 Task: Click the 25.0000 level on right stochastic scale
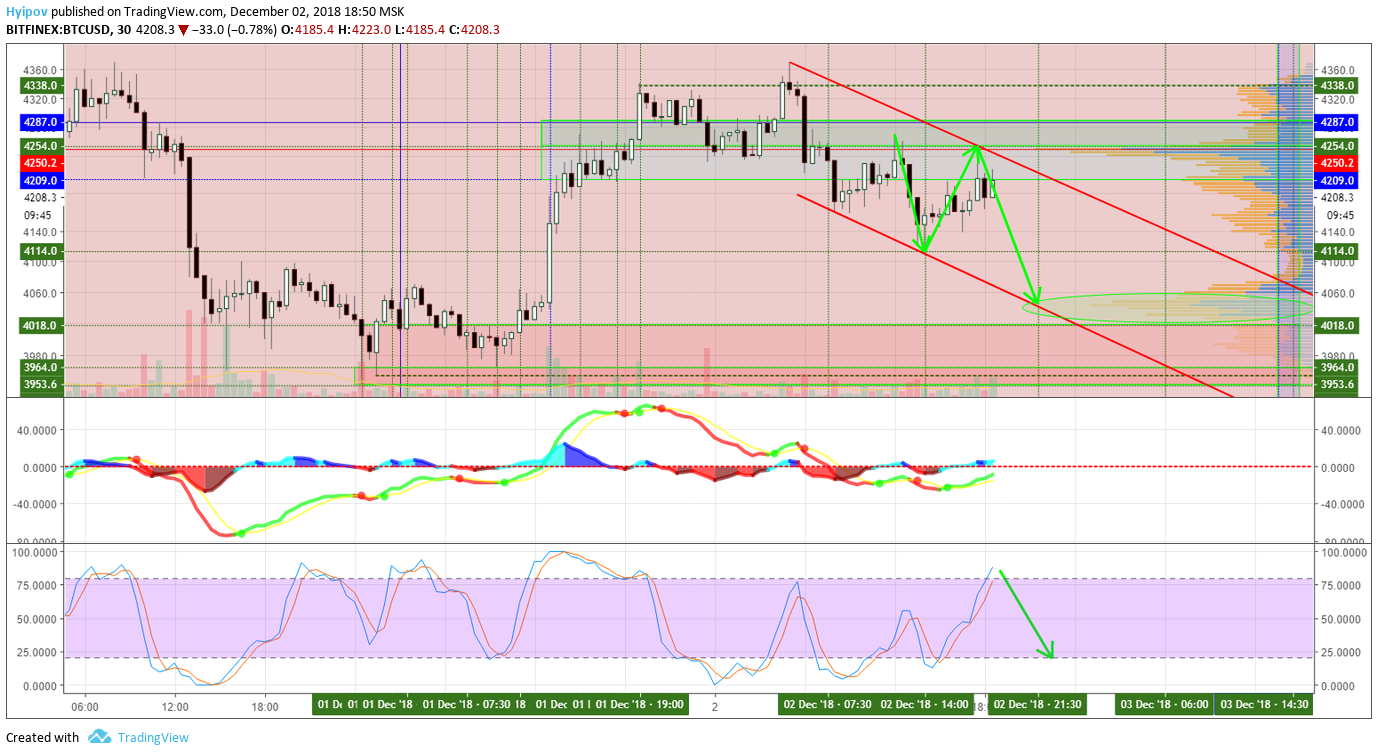click(x=1342, y=652)
